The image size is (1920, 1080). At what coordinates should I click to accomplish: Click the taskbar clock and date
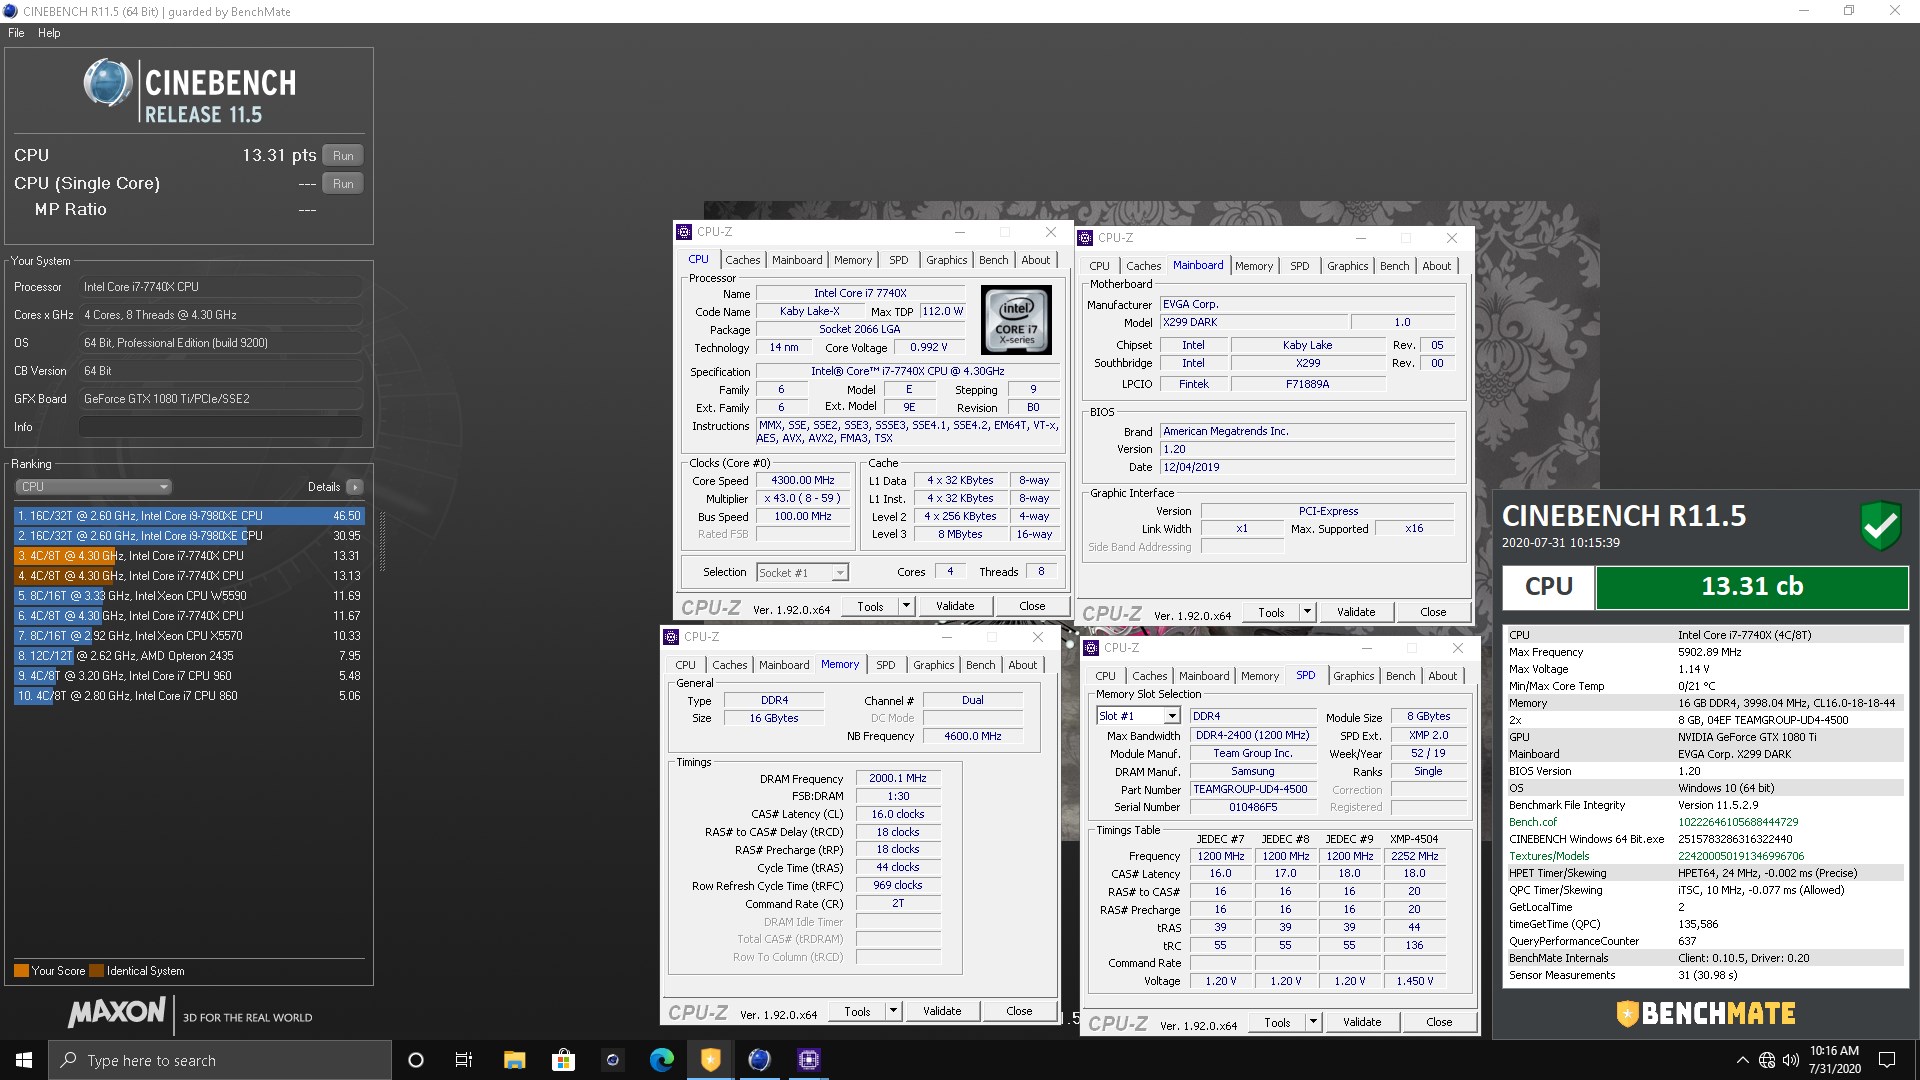(x=1834, y=1060)
